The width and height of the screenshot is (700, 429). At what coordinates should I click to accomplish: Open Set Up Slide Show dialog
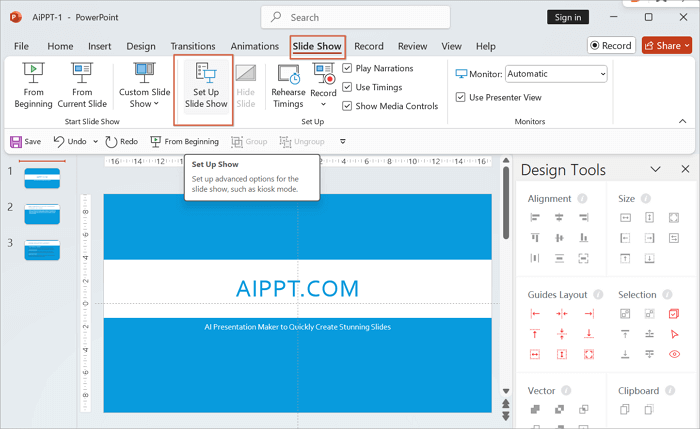point(206,86)
